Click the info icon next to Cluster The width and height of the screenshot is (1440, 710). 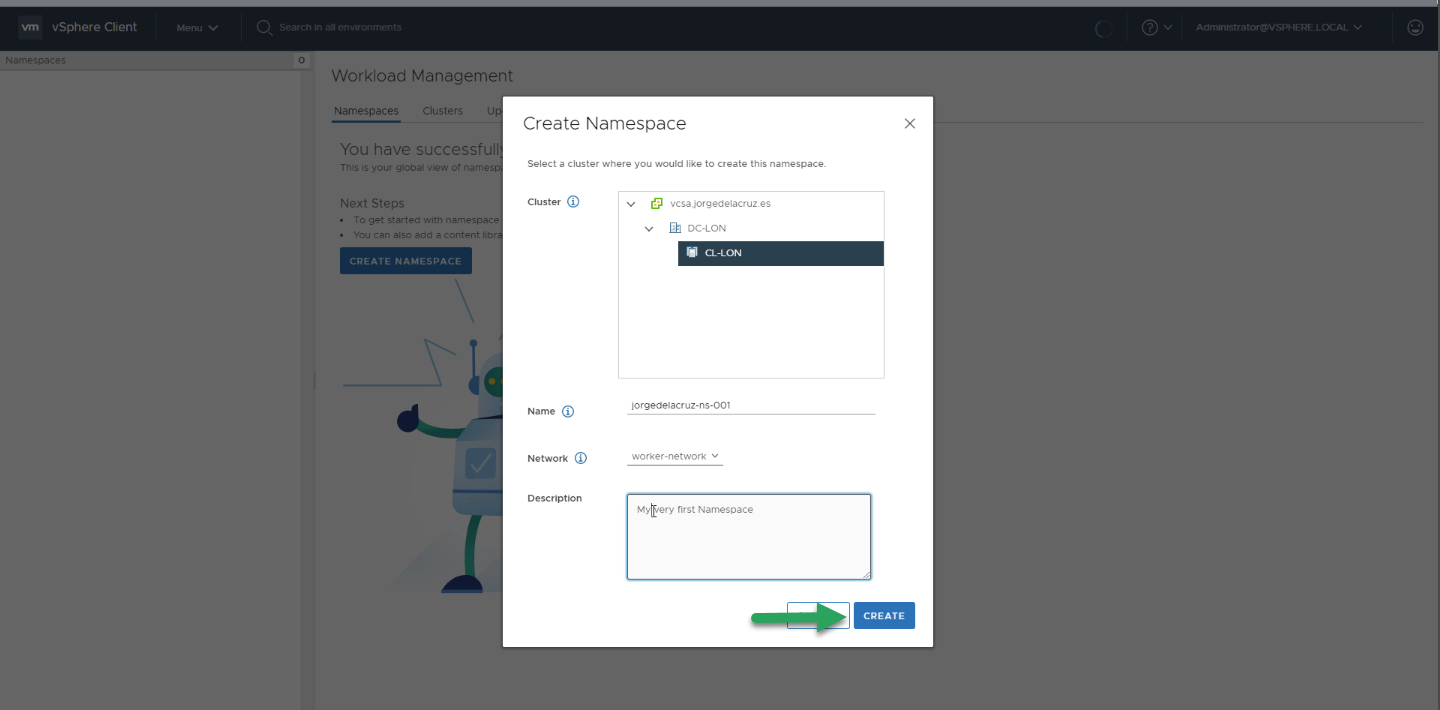point(573,202)
